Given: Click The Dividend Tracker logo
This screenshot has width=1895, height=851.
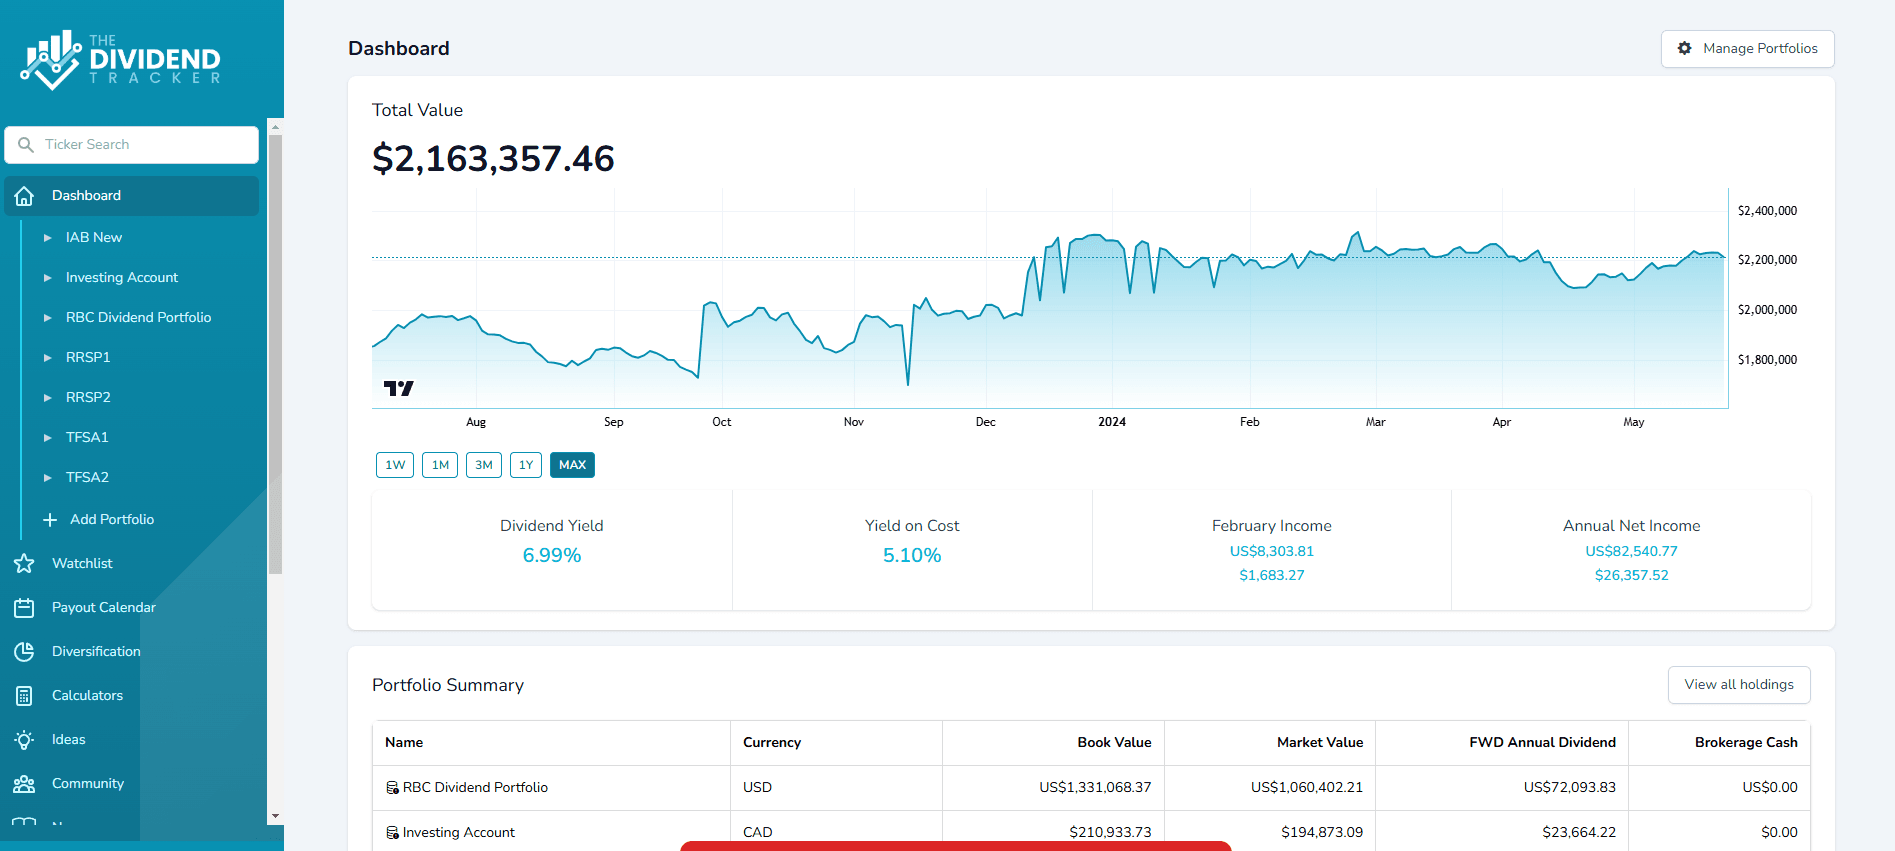Looking at the screenshot, I should pos(120,60).
